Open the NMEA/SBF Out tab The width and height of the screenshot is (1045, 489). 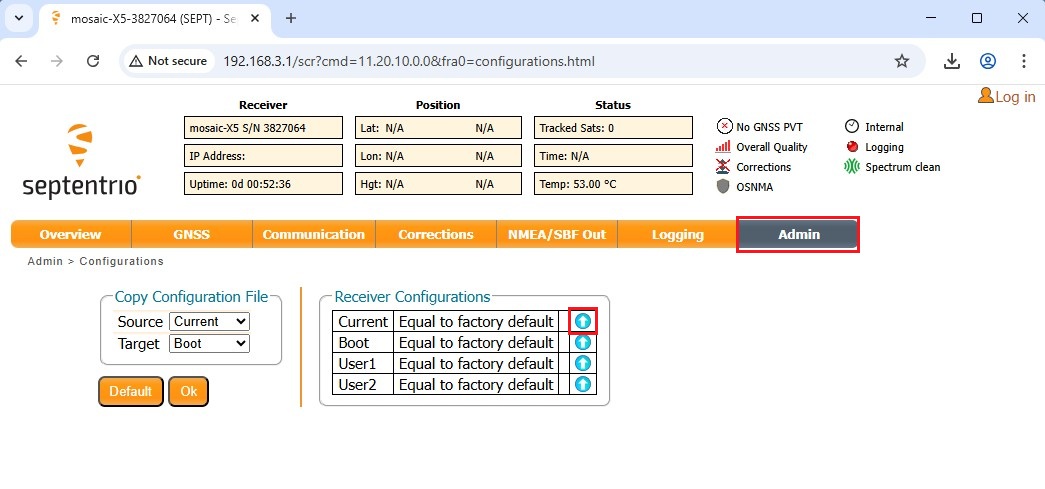click(556, 234)
